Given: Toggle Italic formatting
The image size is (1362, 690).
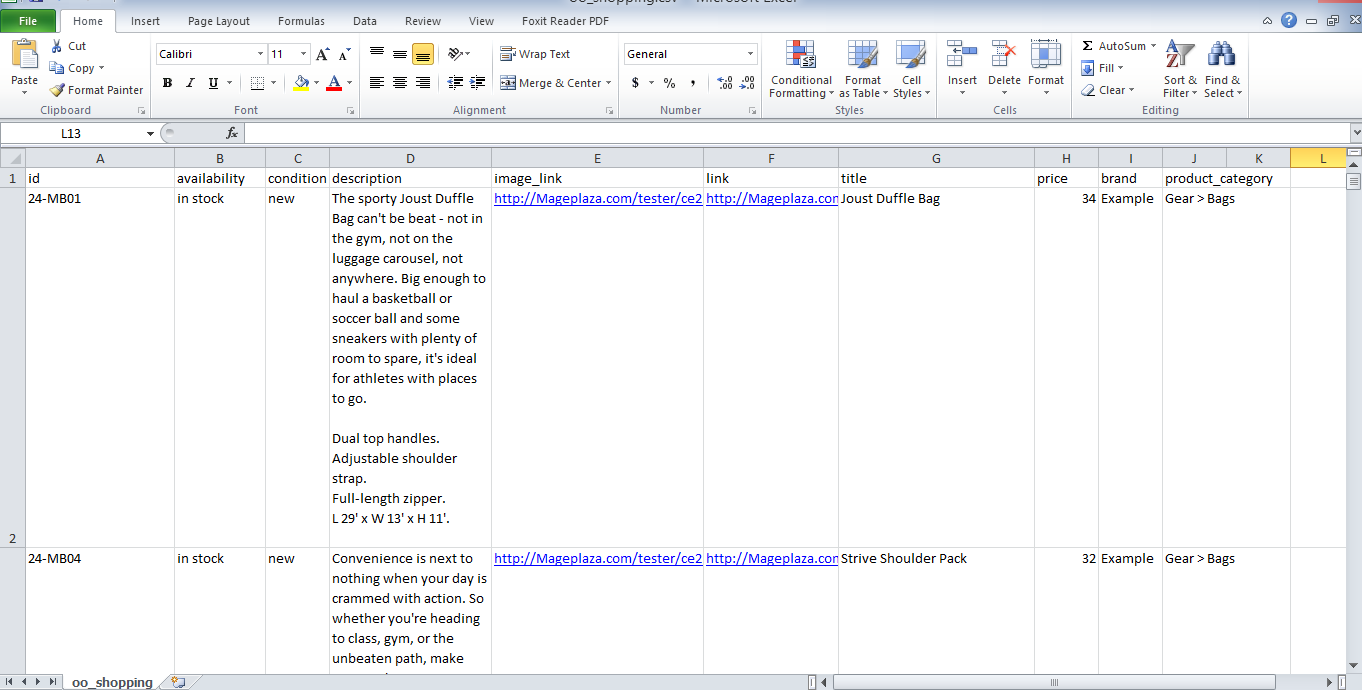Looking at the screenshot, I should click(190, 83).
